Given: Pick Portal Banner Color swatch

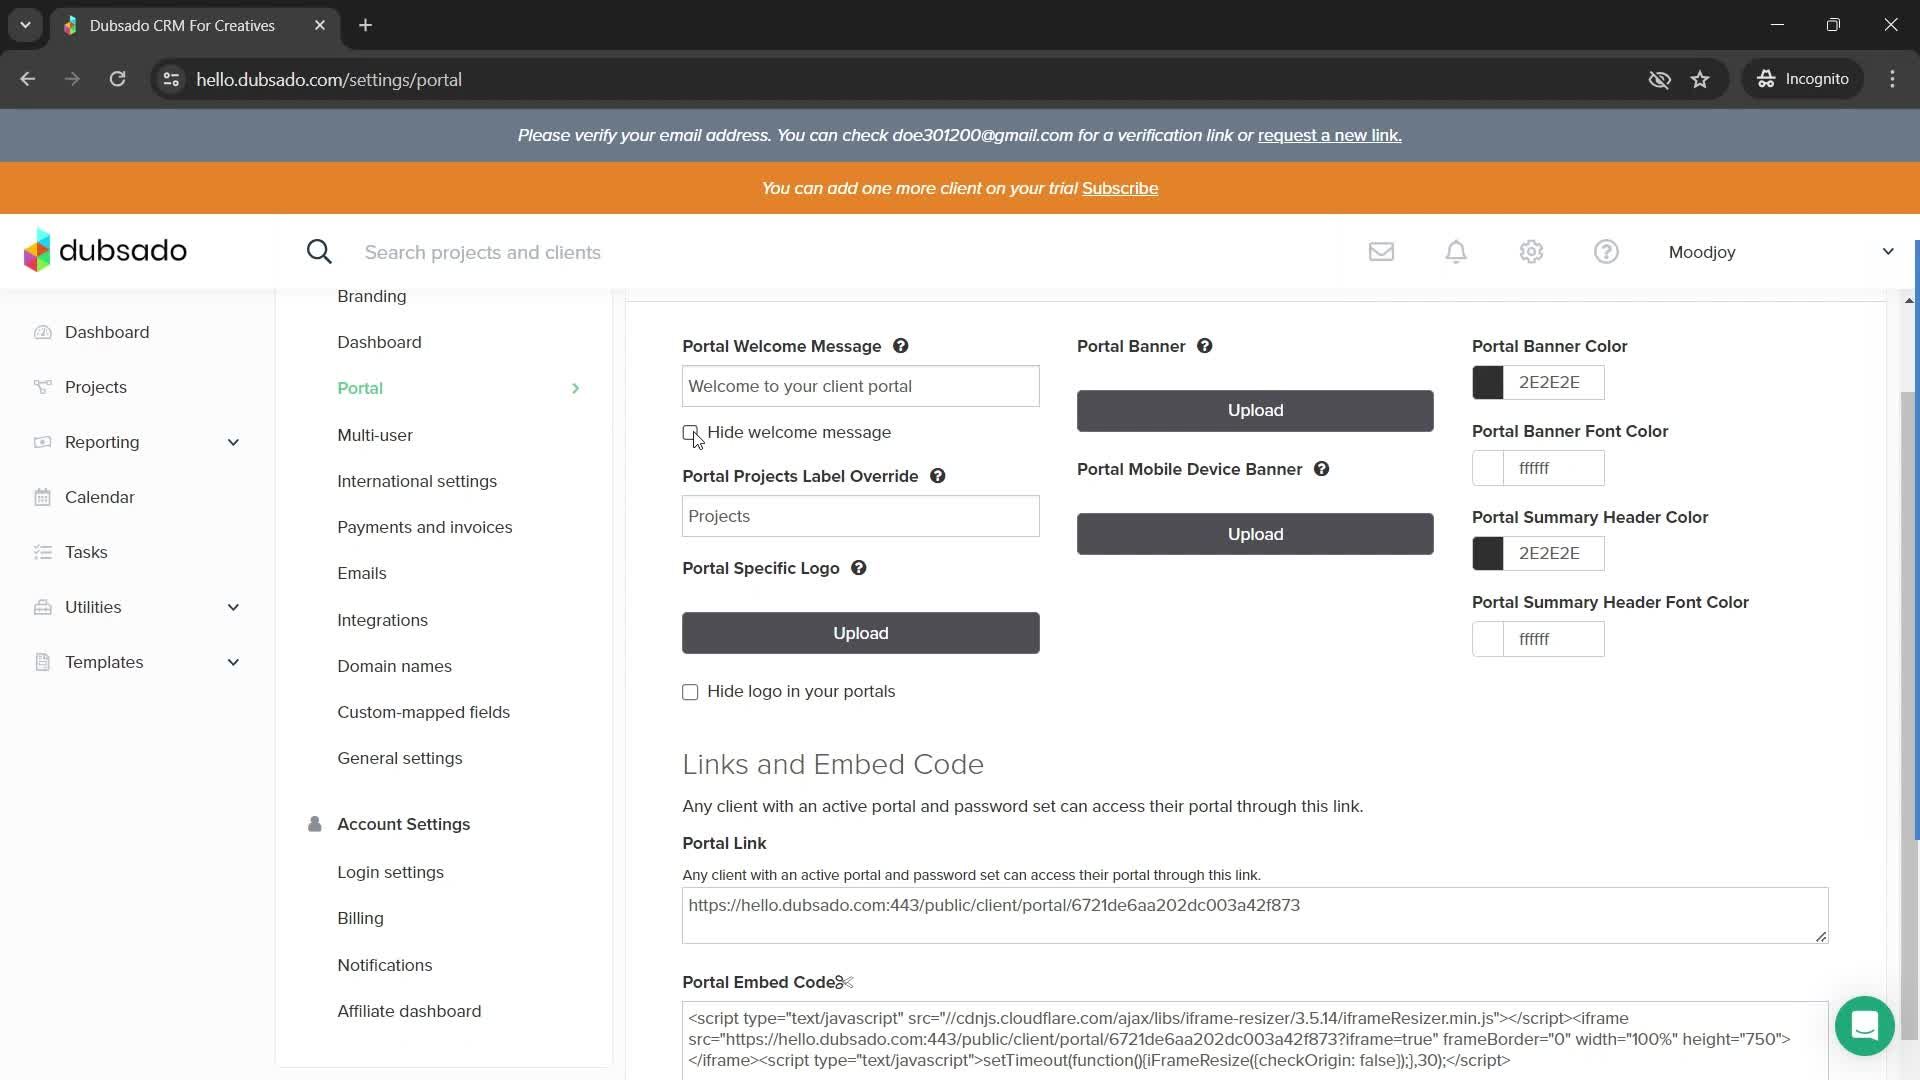Looking at the screenshot, I should 1488,382.
